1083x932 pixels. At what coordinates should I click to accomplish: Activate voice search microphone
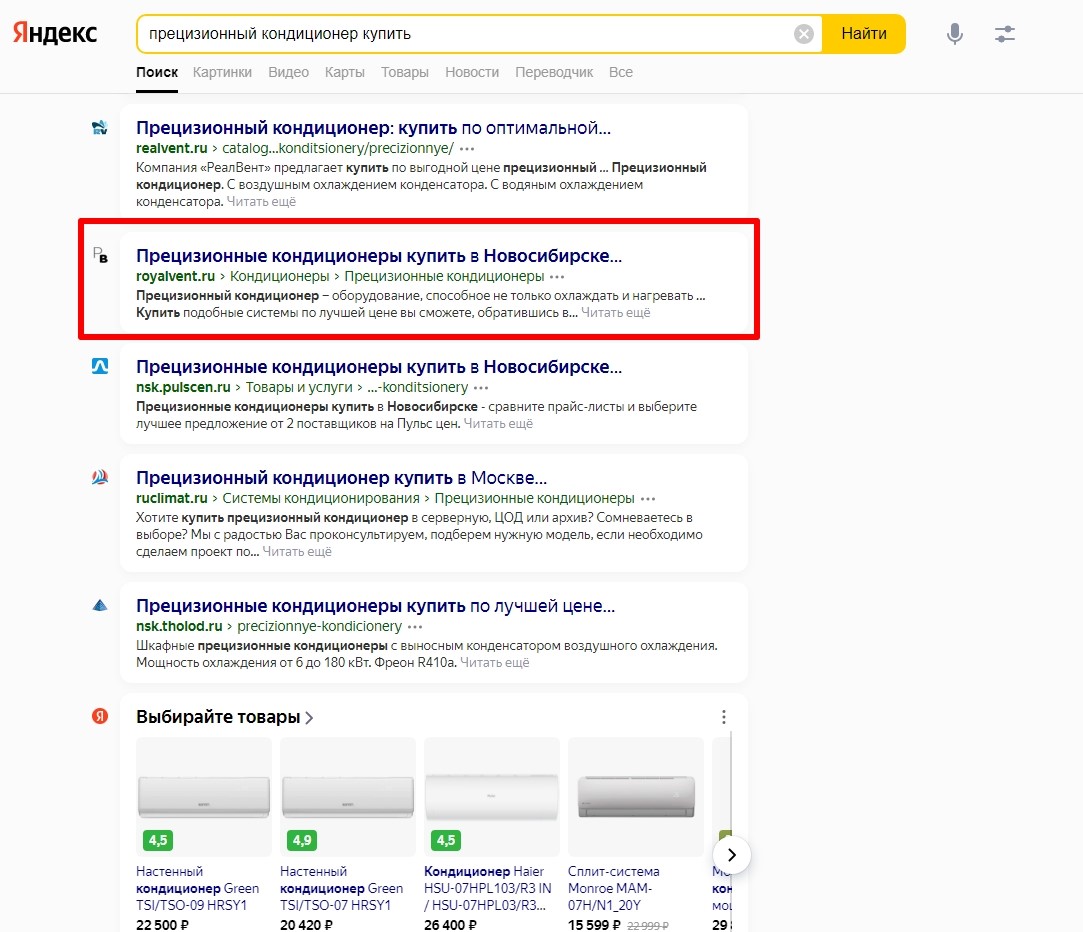(955, 34)
